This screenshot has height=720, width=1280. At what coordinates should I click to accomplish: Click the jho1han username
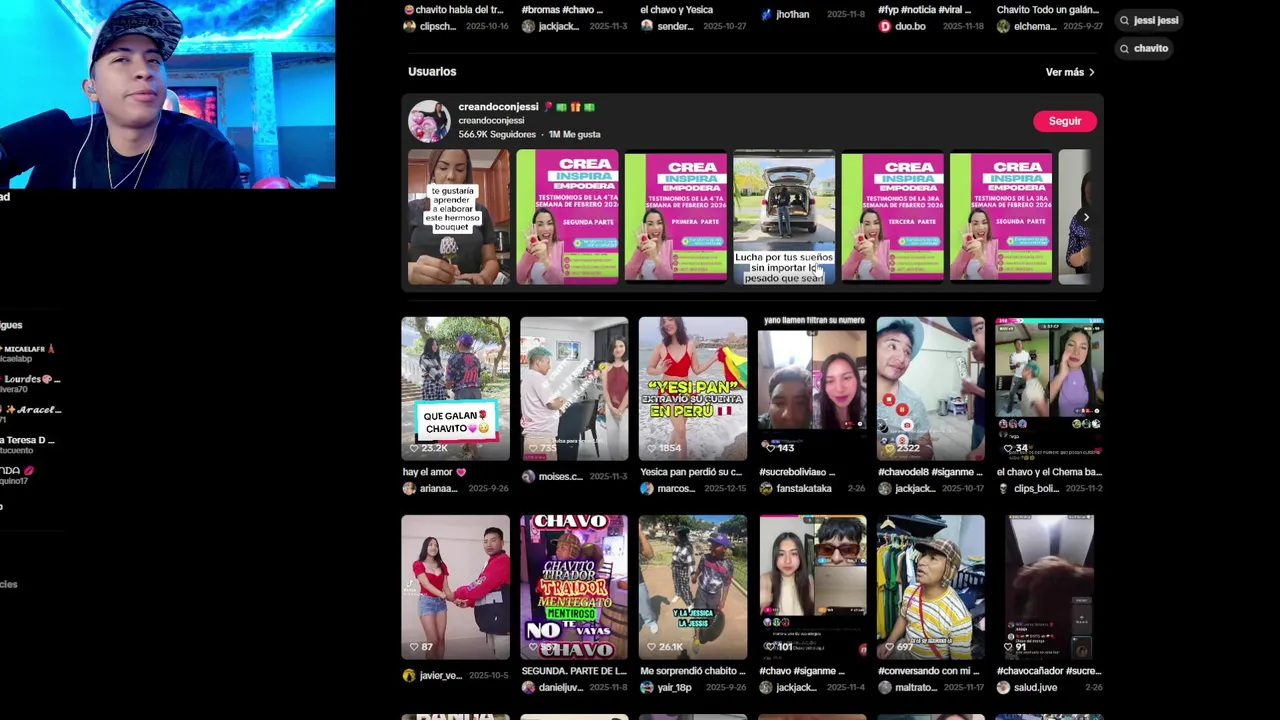coord(792,15)
